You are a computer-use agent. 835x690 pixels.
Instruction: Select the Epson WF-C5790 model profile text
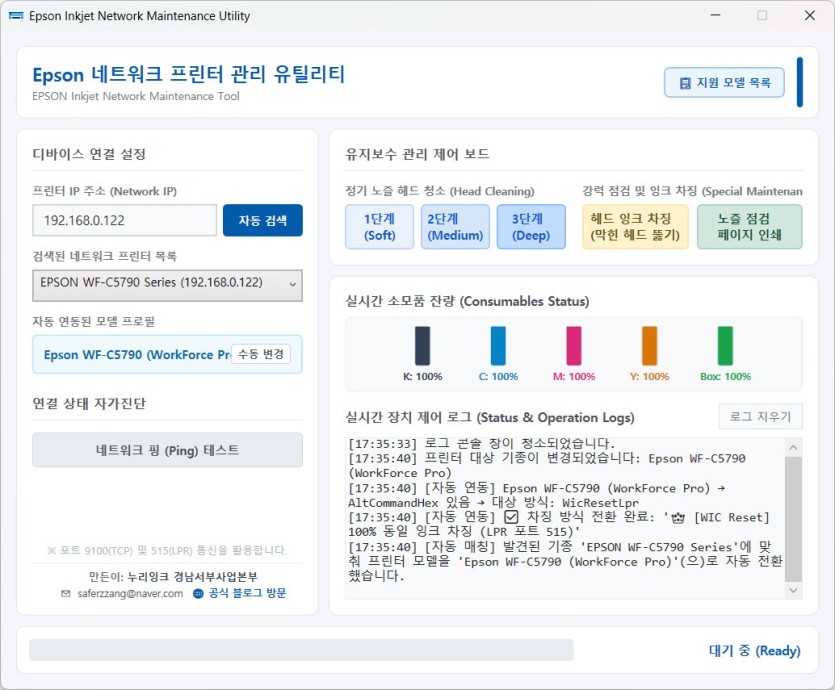tap(137, 355)
